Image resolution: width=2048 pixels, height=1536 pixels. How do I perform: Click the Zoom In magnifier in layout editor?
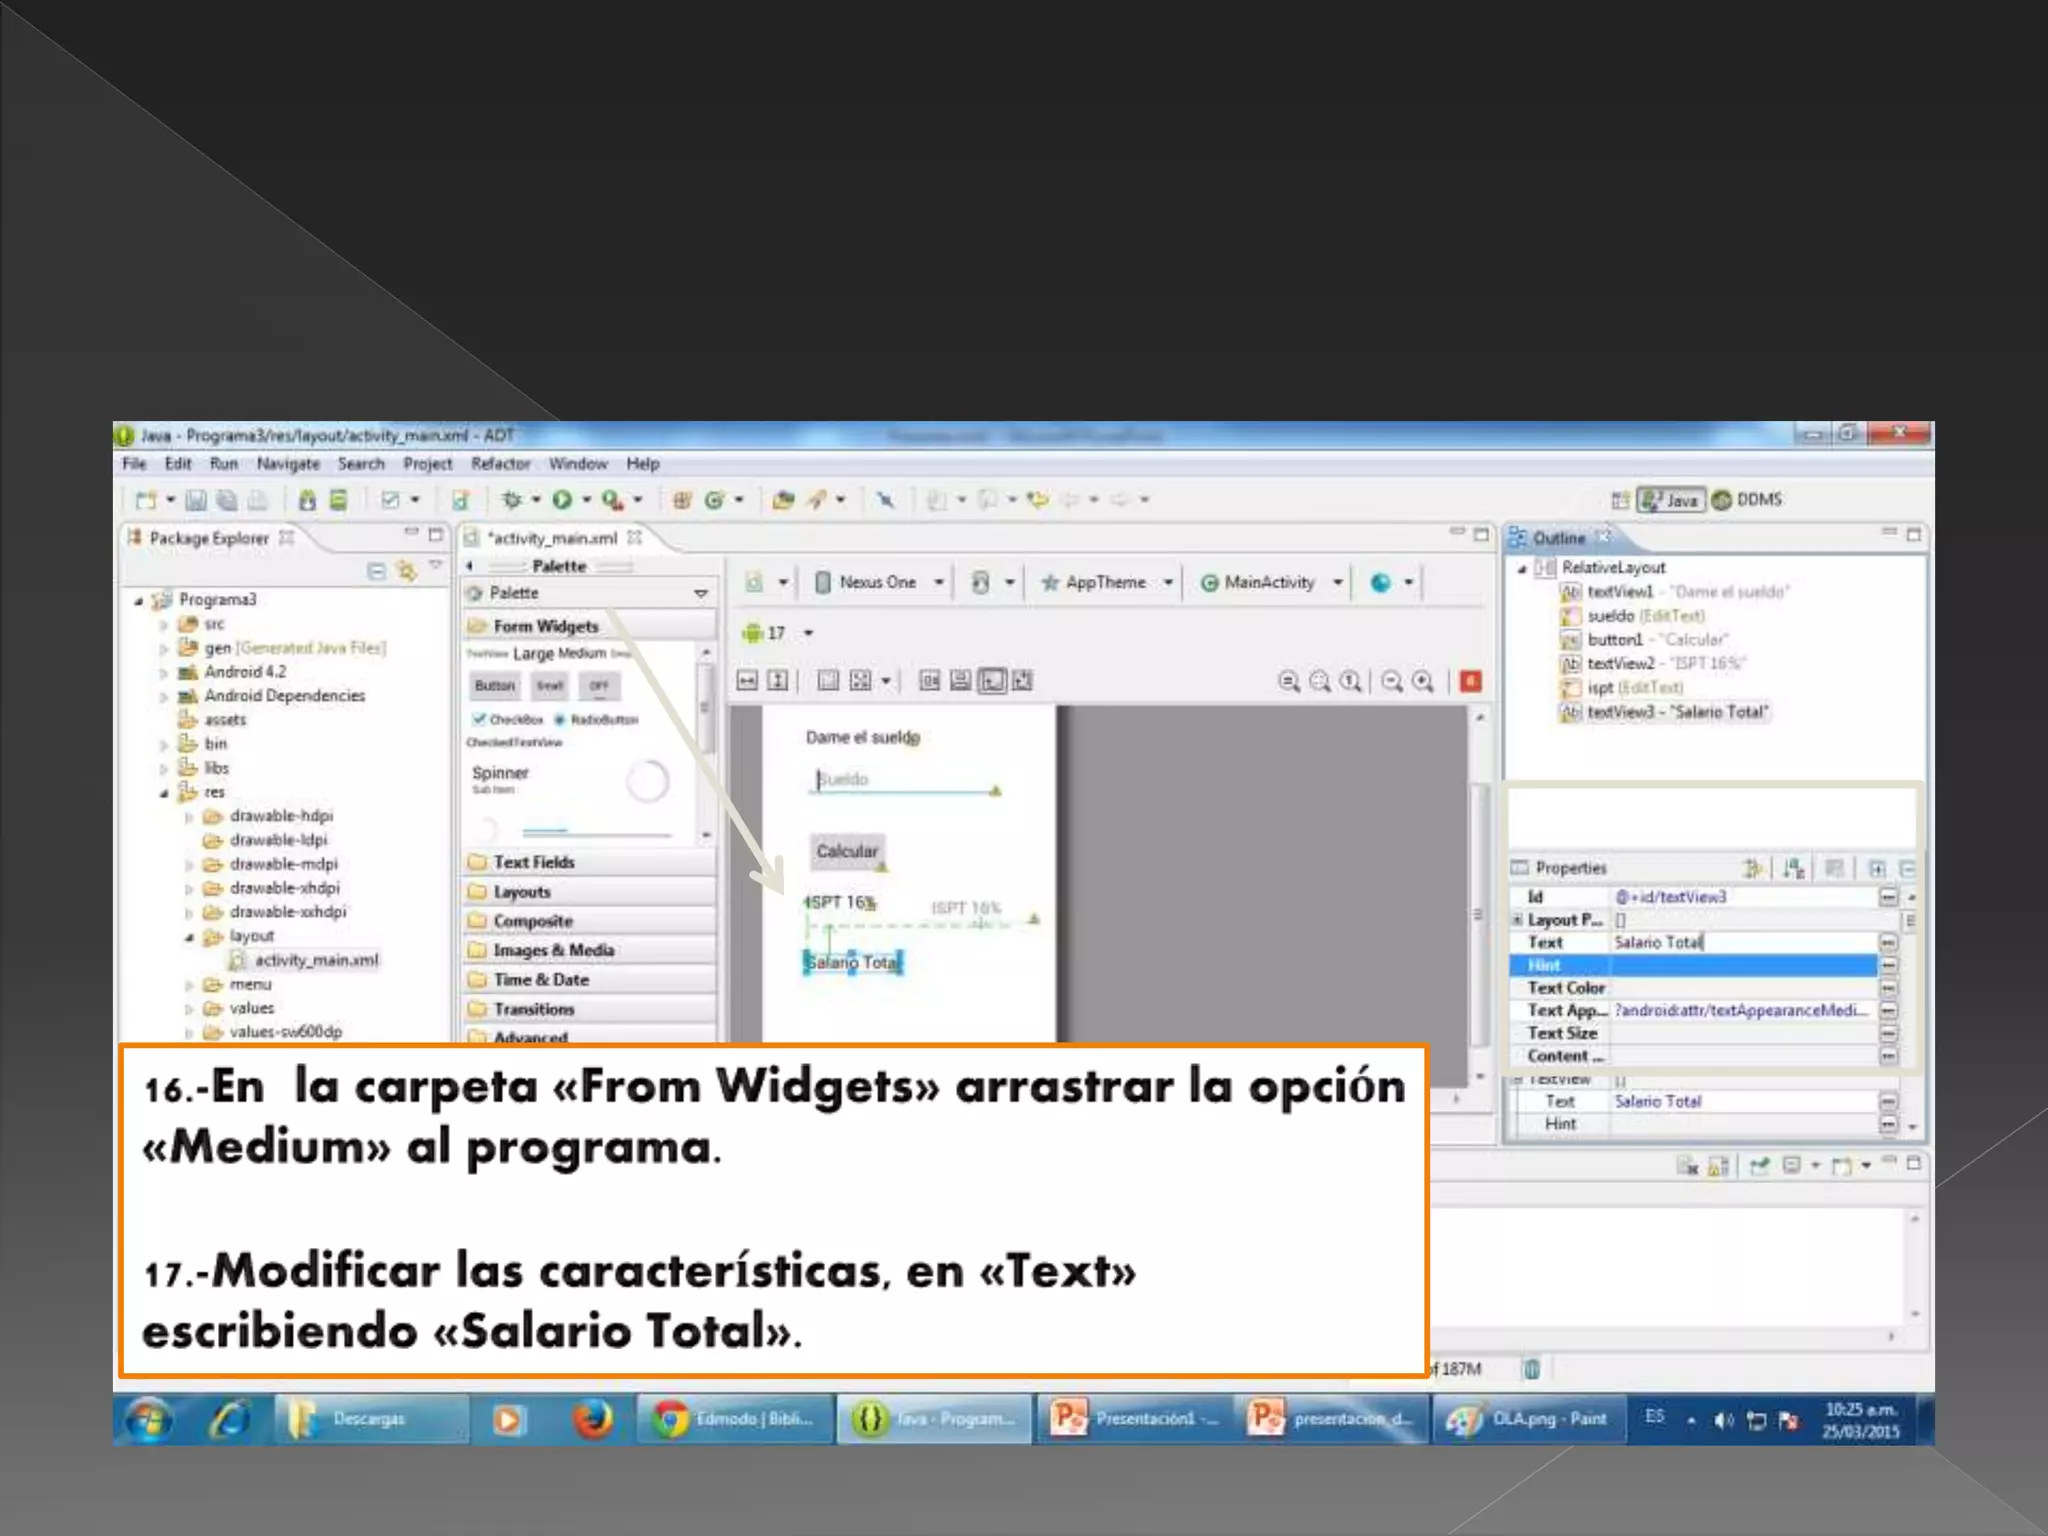[x=1423, y=681]
